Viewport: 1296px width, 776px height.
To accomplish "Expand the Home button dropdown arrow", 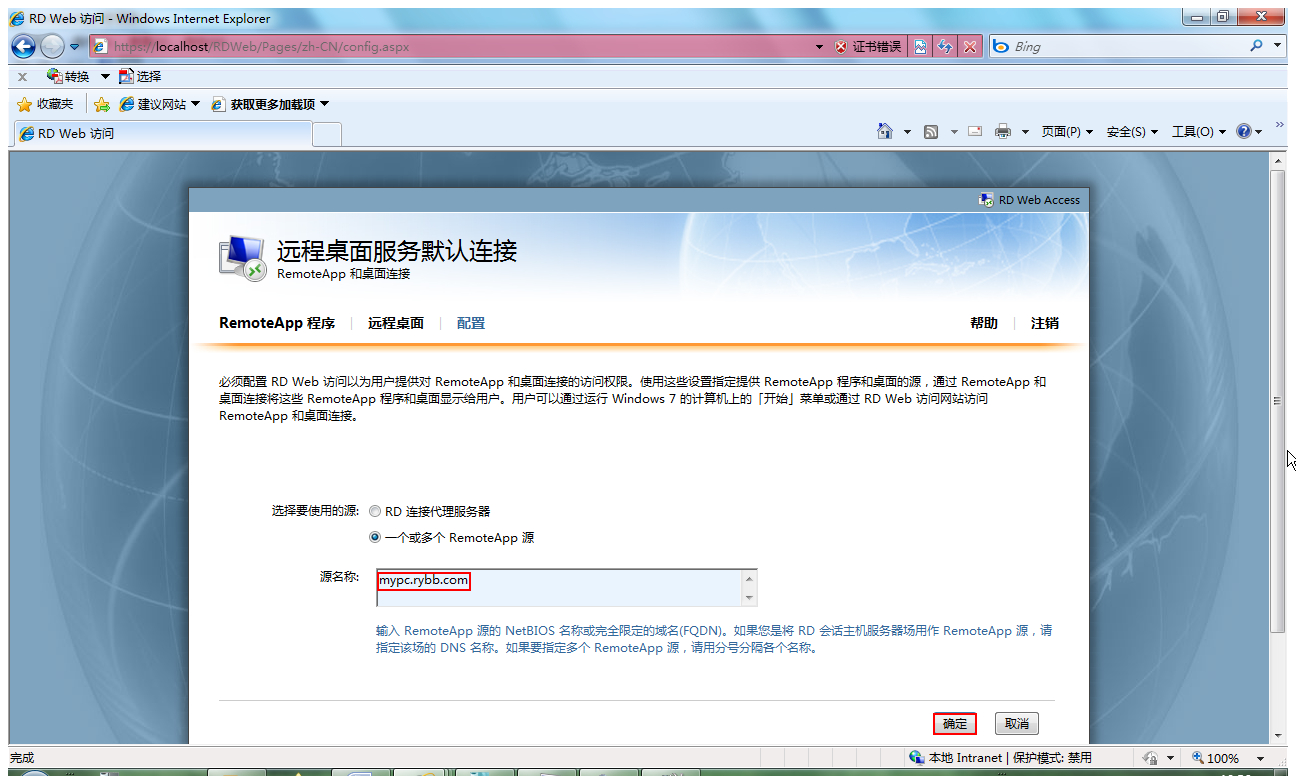I will pyautogui.click(x=907, y=132).
